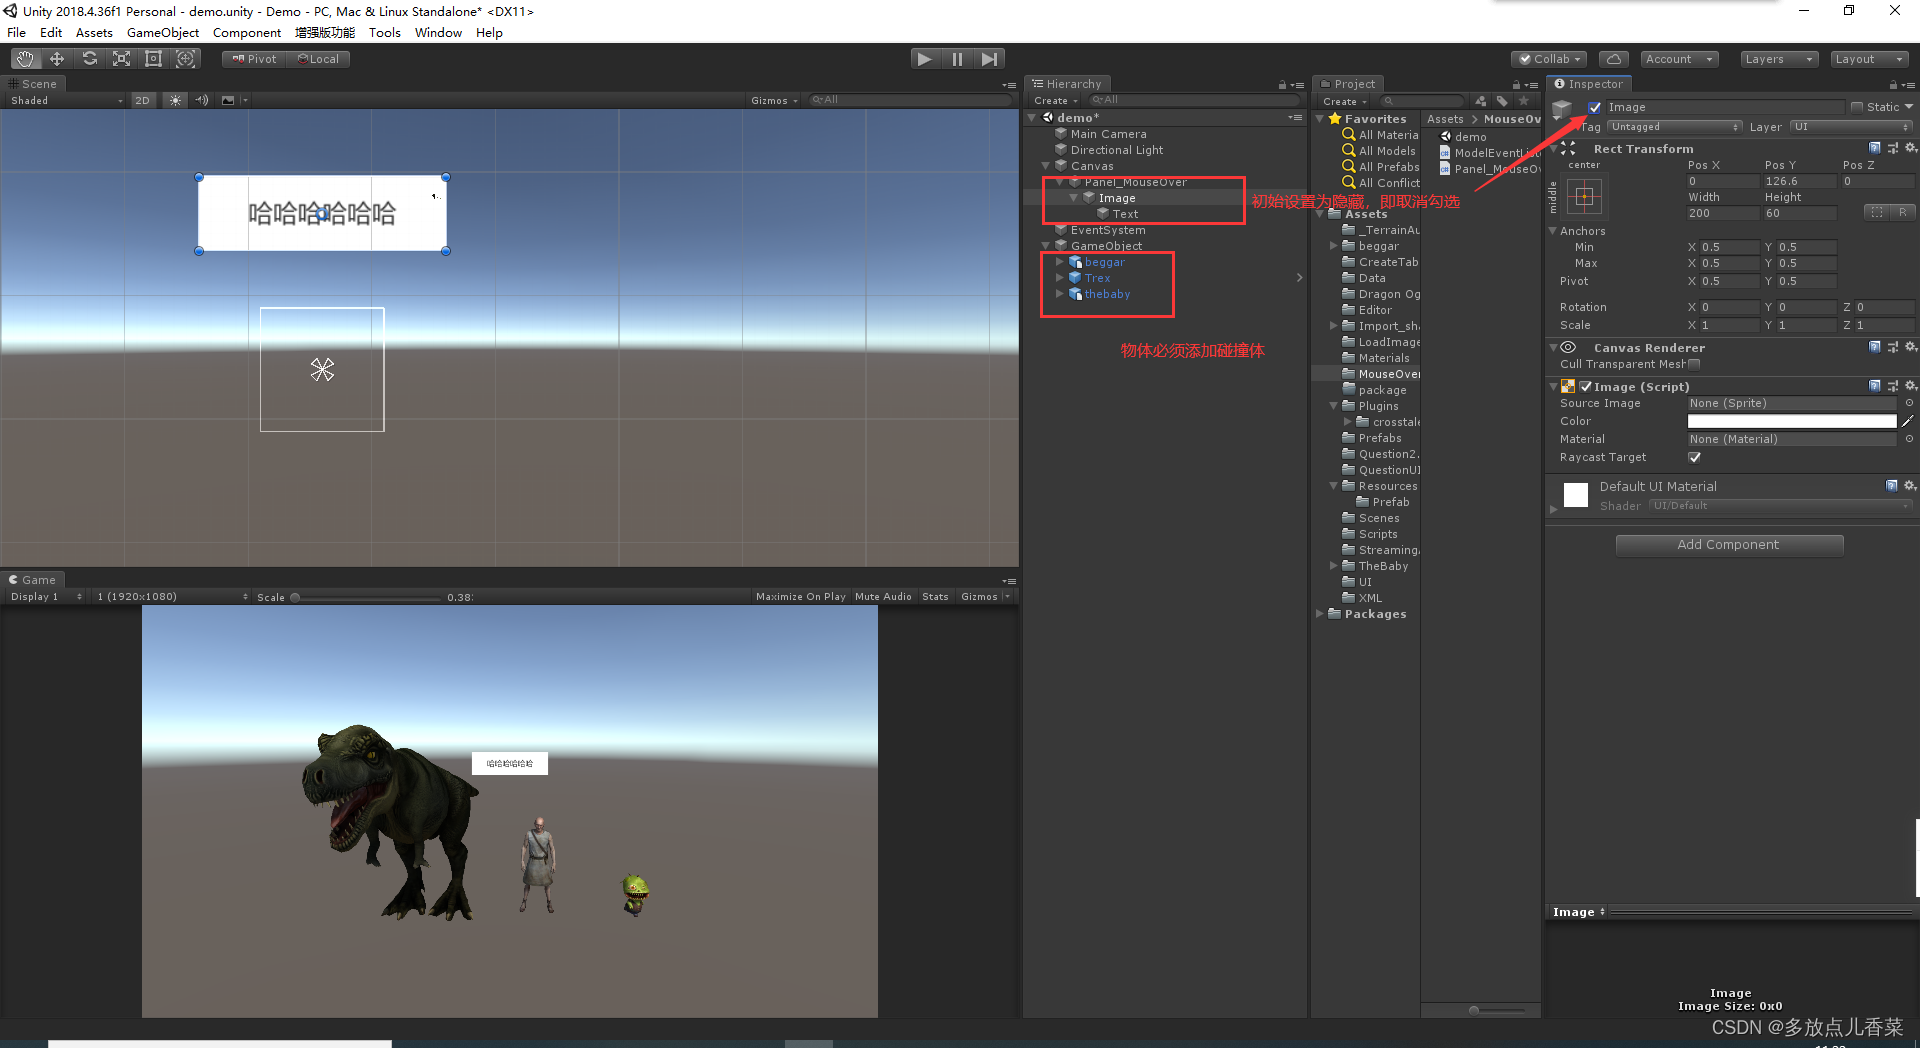Toggle 2D view mode in Scene
The image size is (1920, 1048).
143,100
